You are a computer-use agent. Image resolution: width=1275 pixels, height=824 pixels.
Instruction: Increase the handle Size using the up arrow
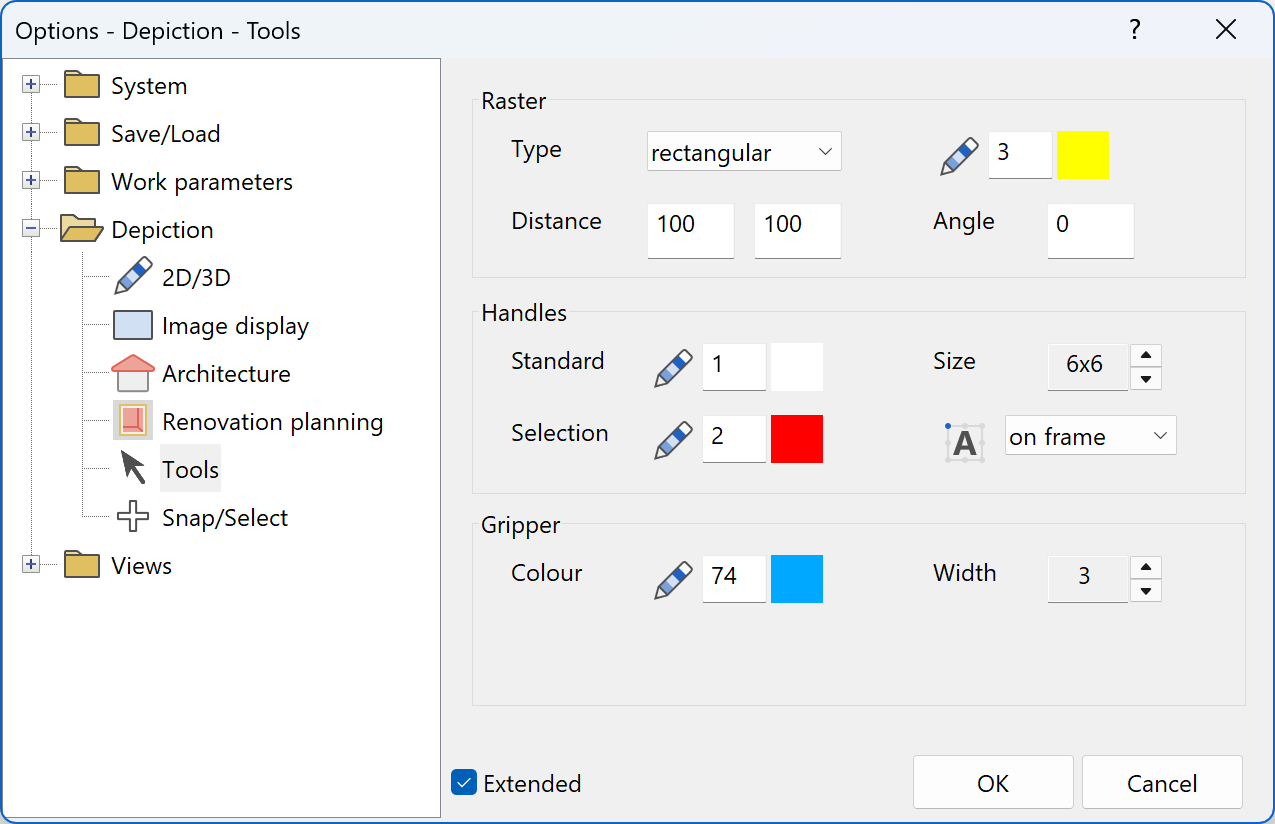tap(1145, 356)
